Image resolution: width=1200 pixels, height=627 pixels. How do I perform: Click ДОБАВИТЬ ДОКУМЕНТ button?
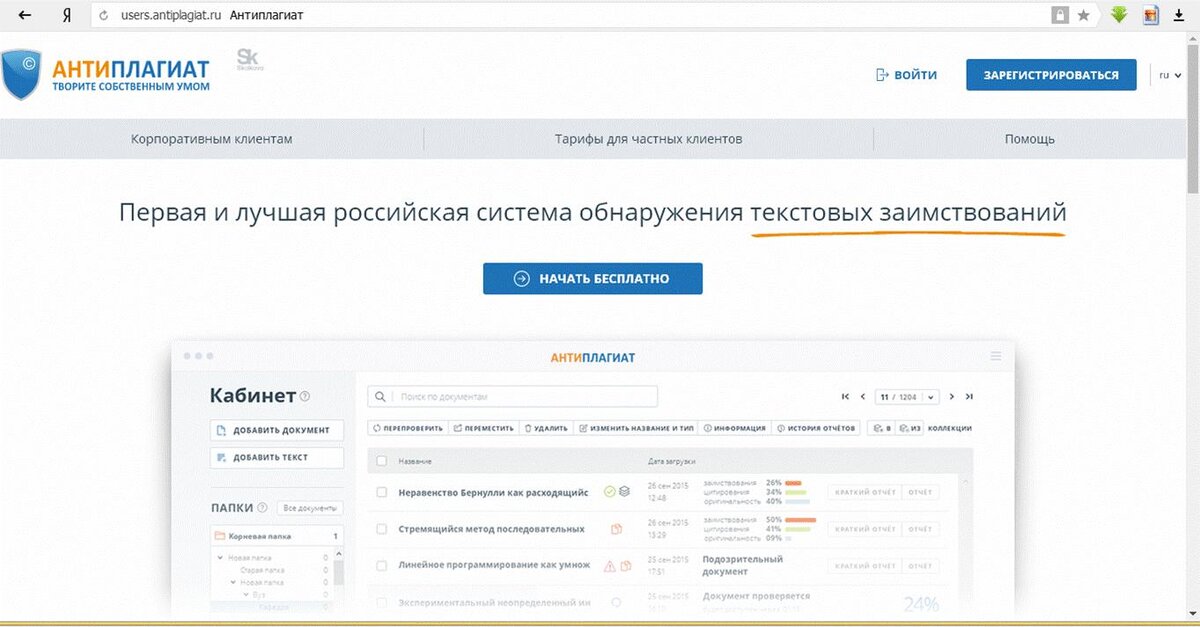(x=278, y=430)
